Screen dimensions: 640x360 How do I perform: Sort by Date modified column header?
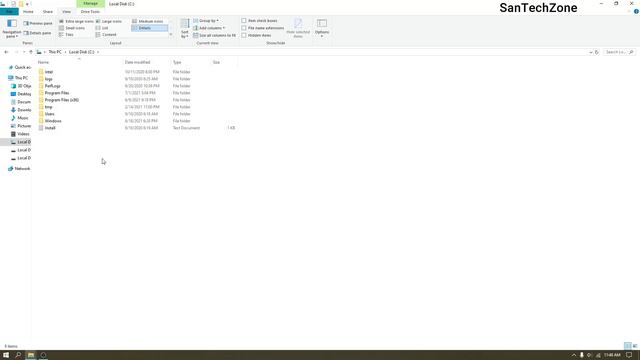[138, 62]
